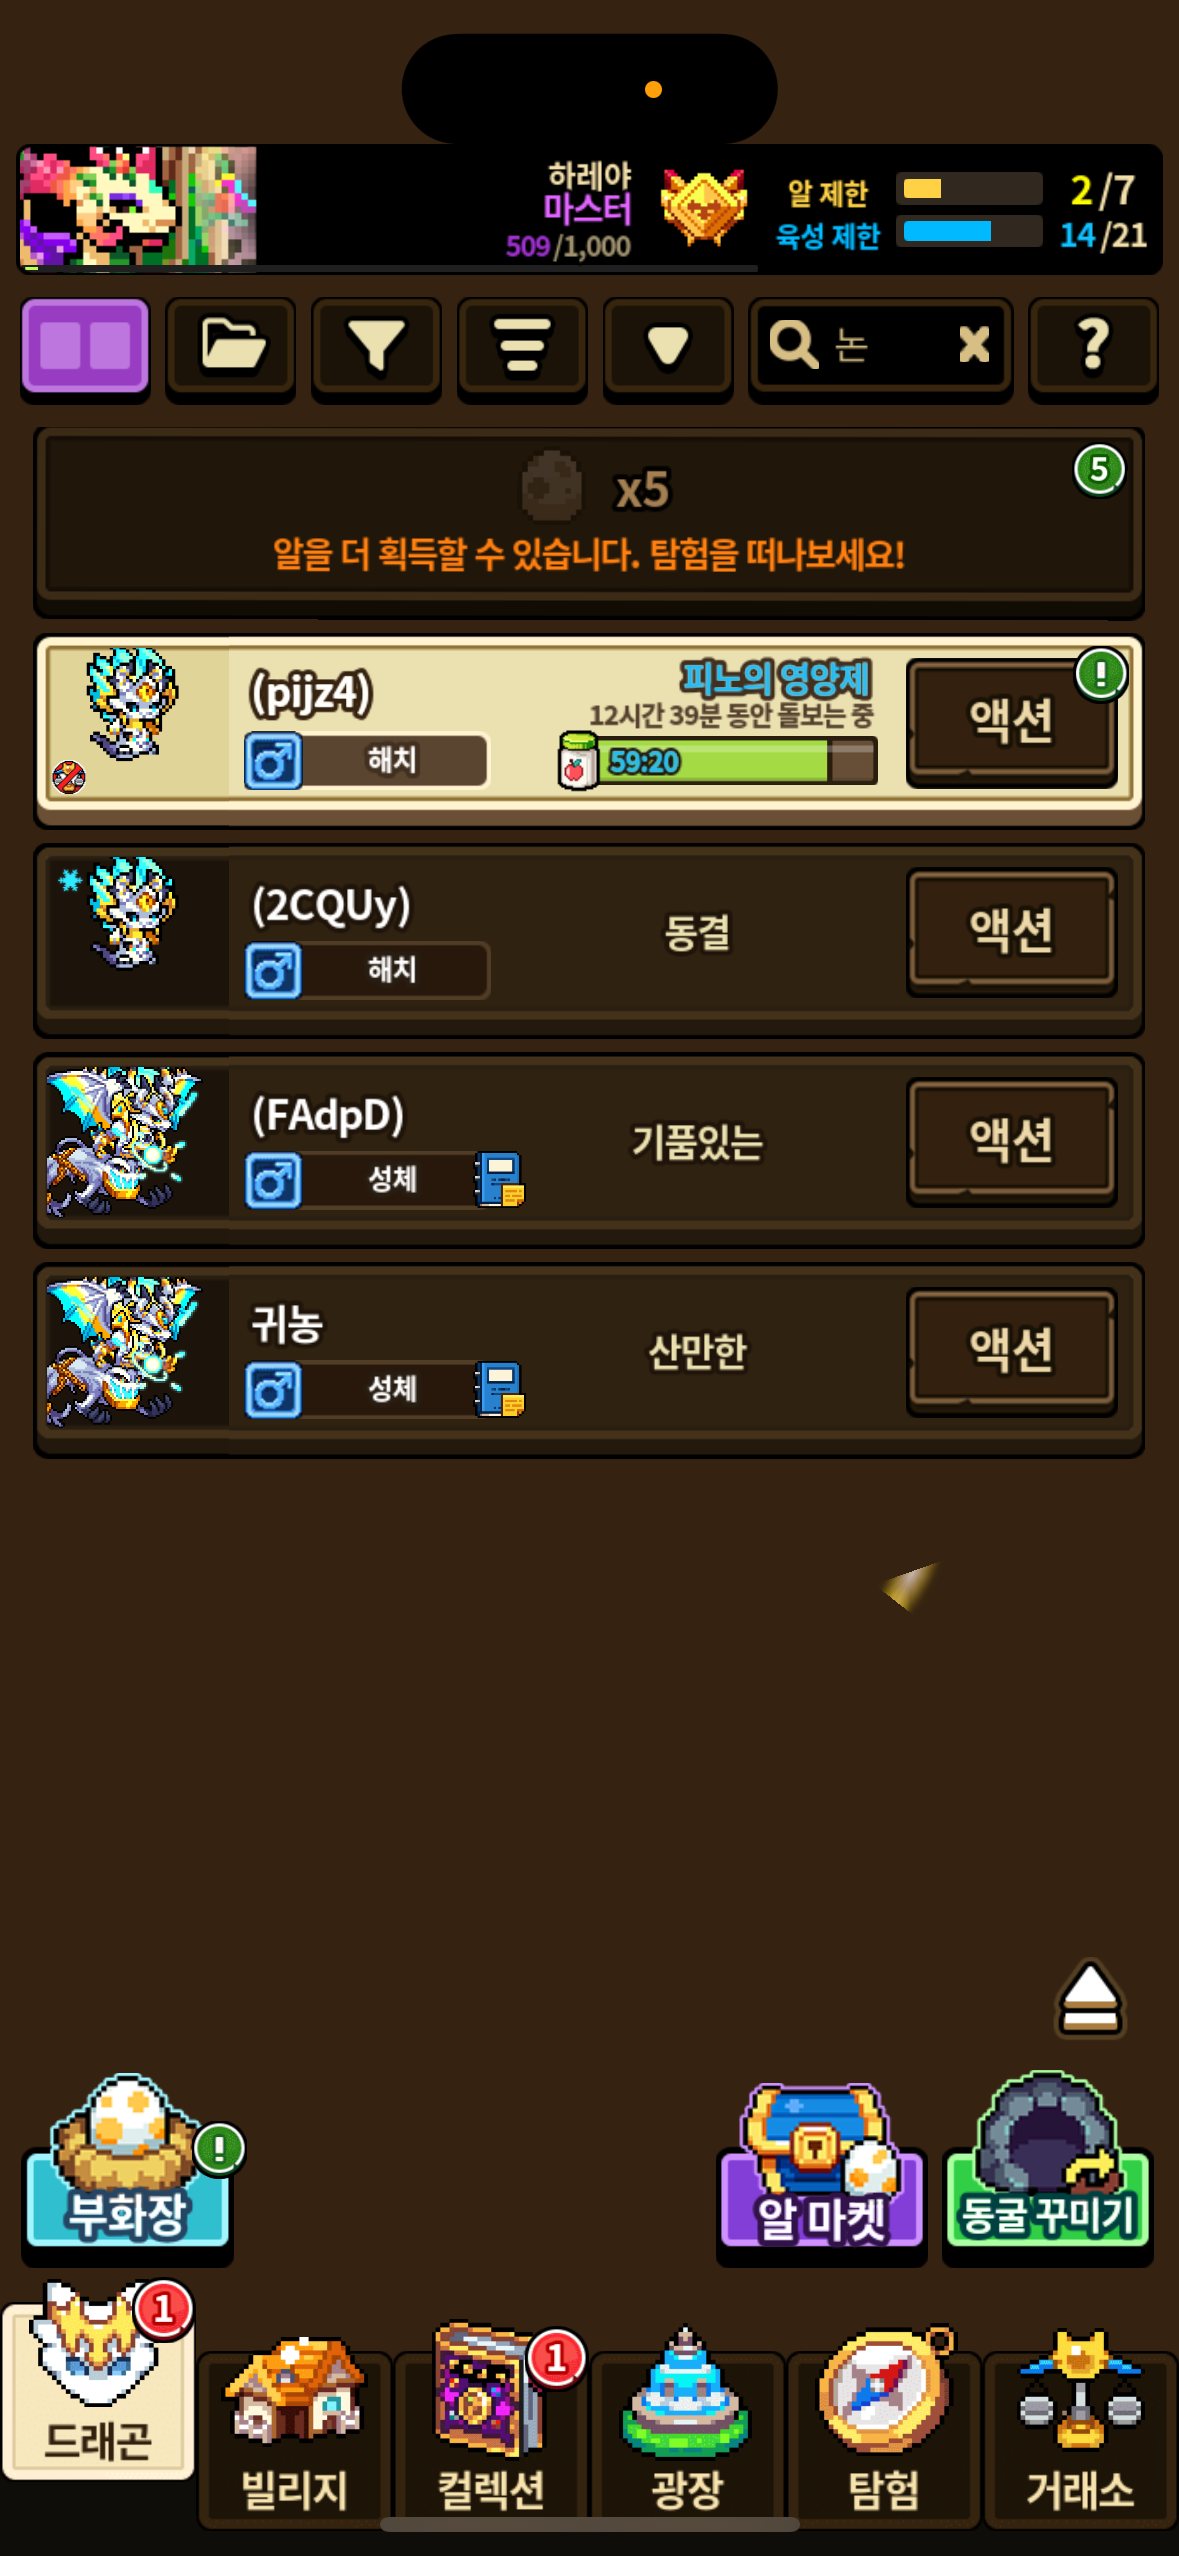Open the sort order lines icon
The image size is (1179, 2556).
click(x=522, y=346)
